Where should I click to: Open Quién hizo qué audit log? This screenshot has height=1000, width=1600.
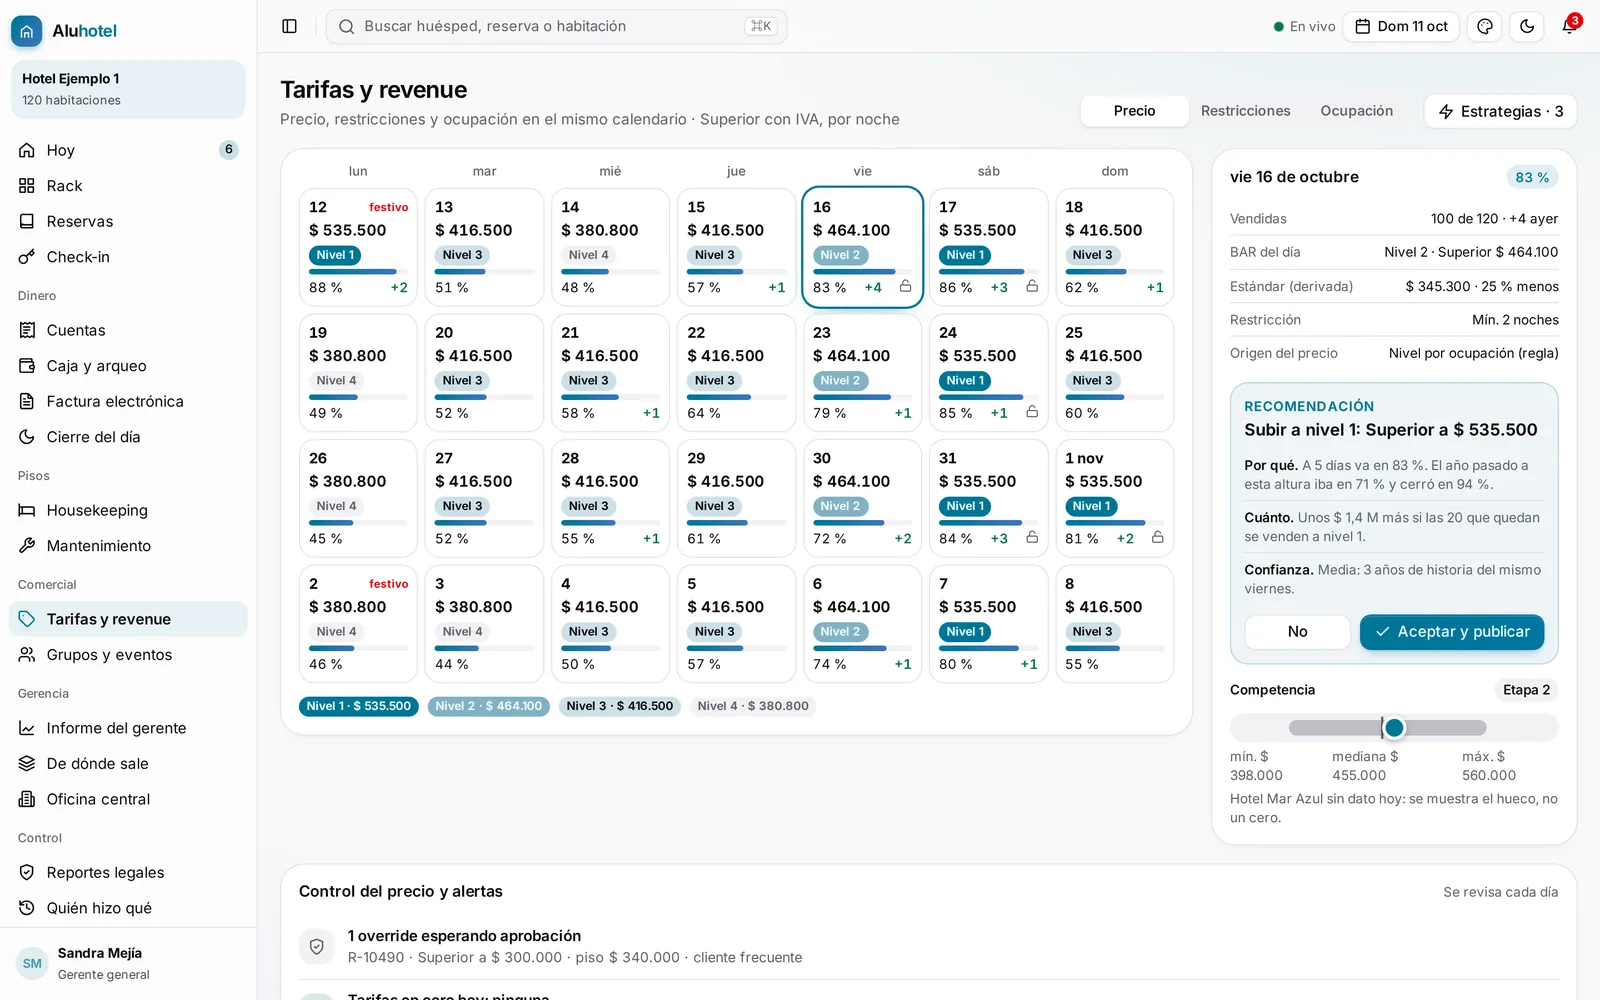128,908
